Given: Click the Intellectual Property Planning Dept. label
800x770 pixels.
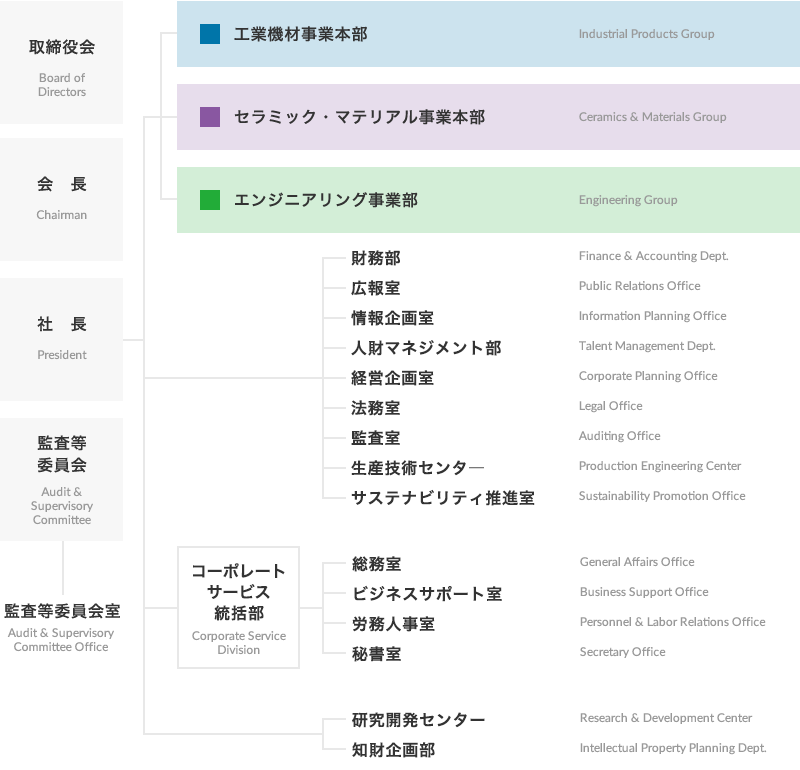Looking at the screenshot, I should coord(672,748).
